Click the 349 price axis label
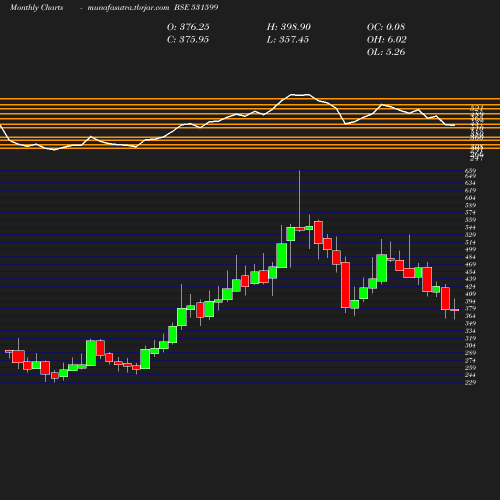The image size is (500, 500). click(x=470, y=324)
